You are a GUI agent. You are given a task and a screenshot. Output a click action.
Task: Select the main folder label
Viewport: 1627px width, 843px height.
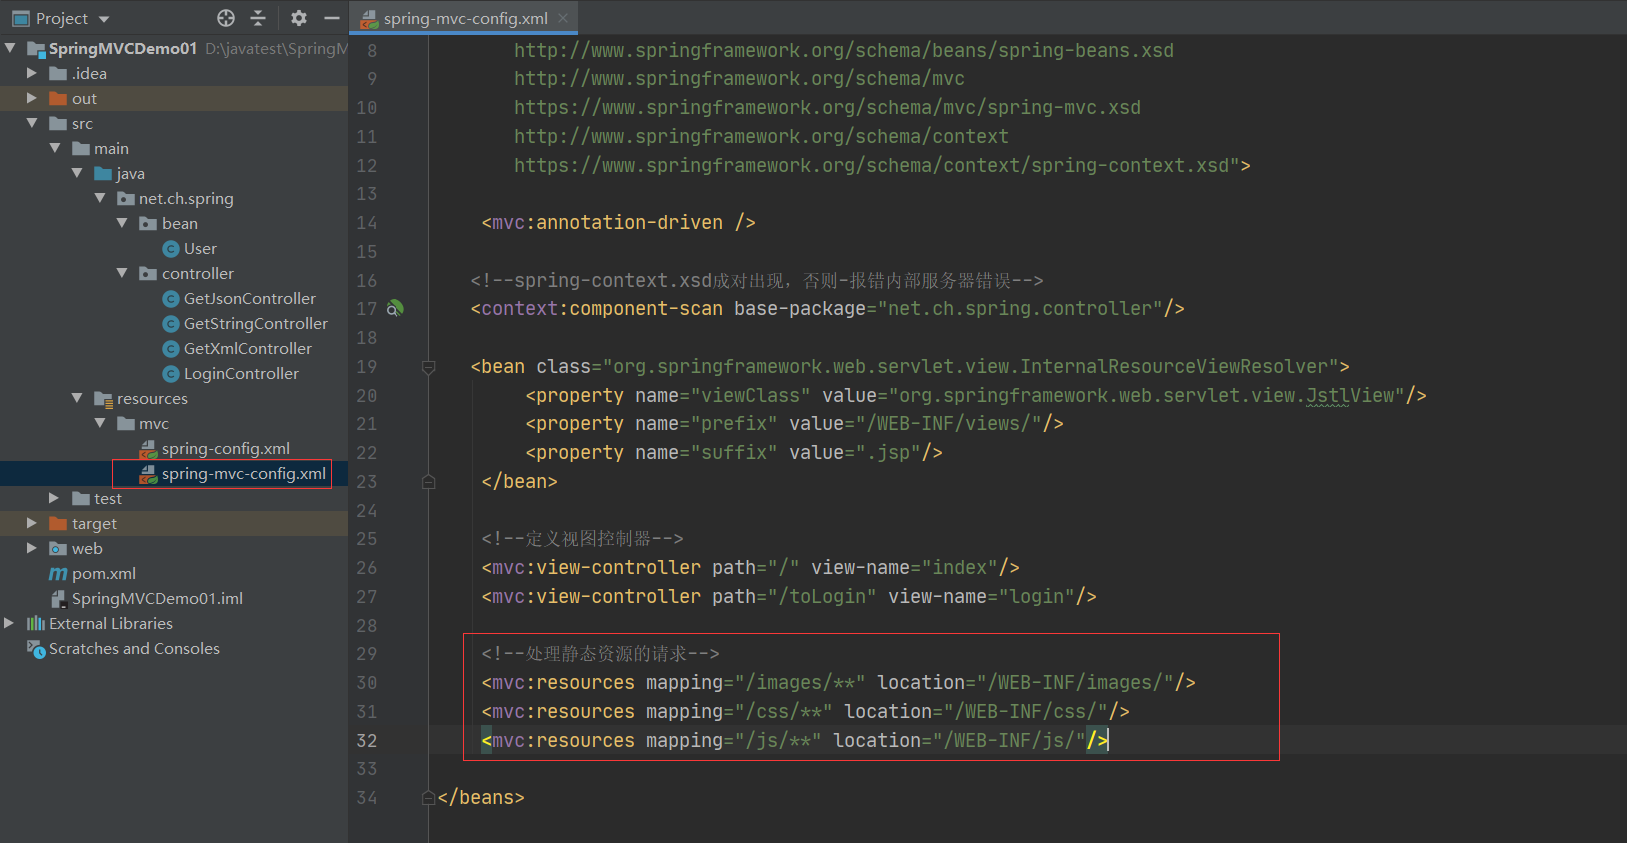111,149
